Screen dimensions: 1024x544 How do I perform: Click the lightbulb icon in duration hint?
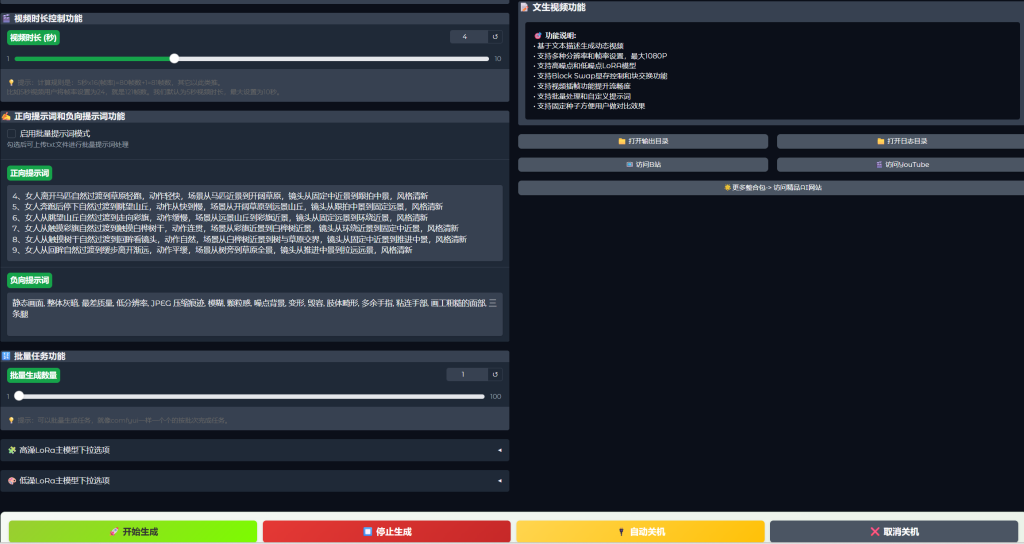(11, 83)
